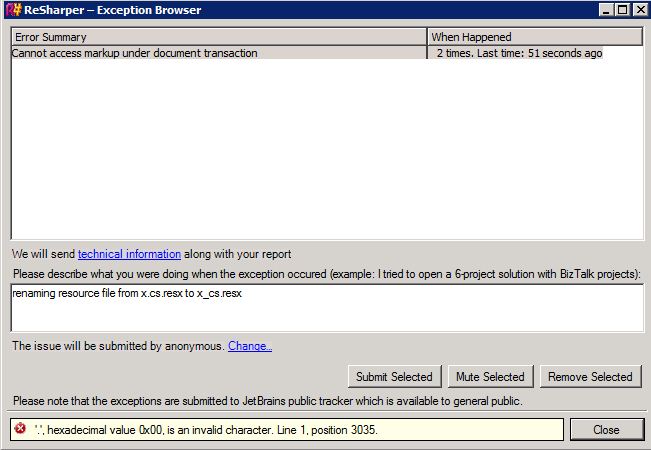
Task: Click the 'Please describe what you were doing' label
Action: (327, 274)
